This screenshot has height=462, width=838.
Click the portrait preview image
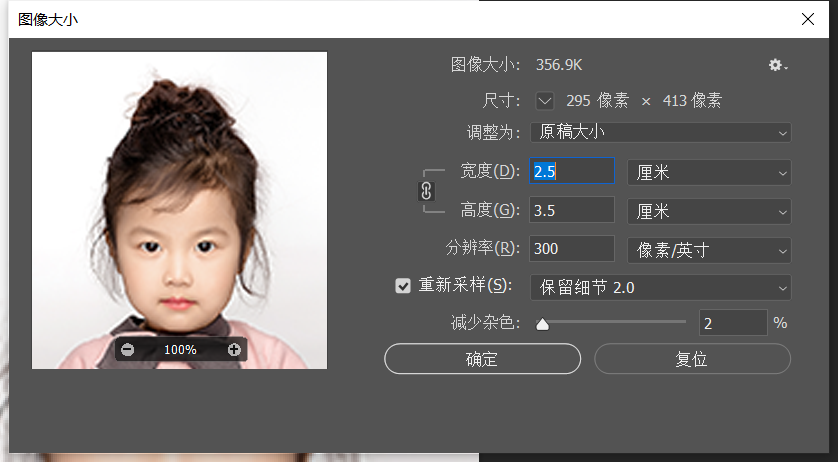click(x=180, y=210)
